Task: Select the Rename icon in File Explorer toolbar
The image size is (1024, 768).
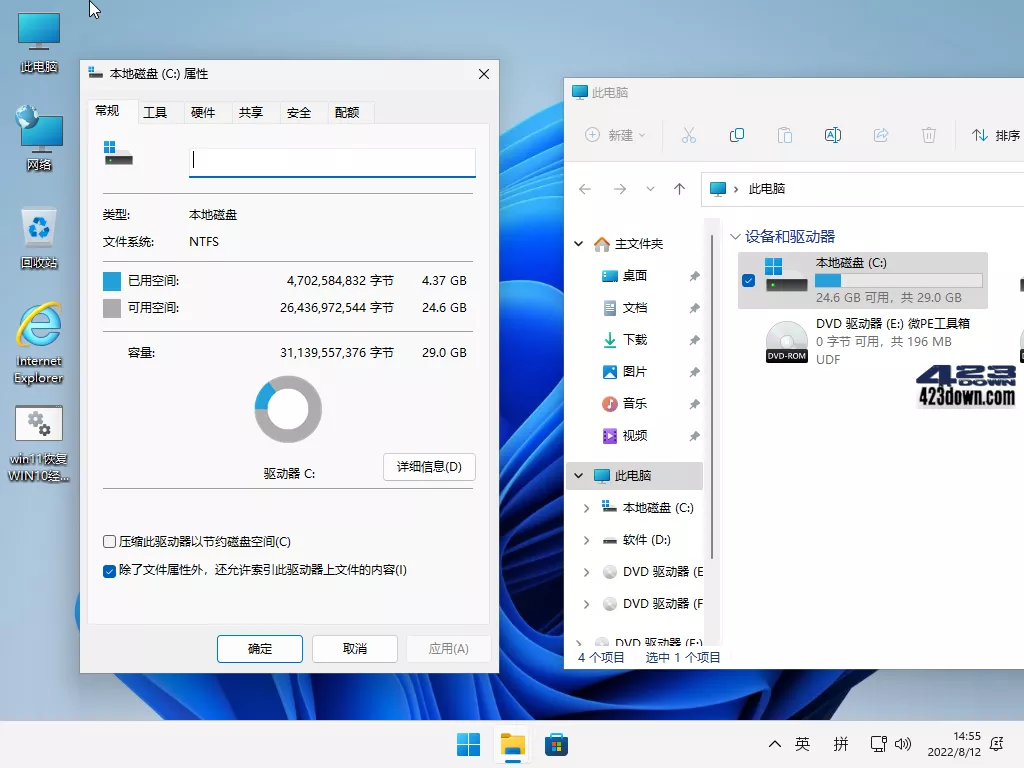Action: click(x=833, y=135)
